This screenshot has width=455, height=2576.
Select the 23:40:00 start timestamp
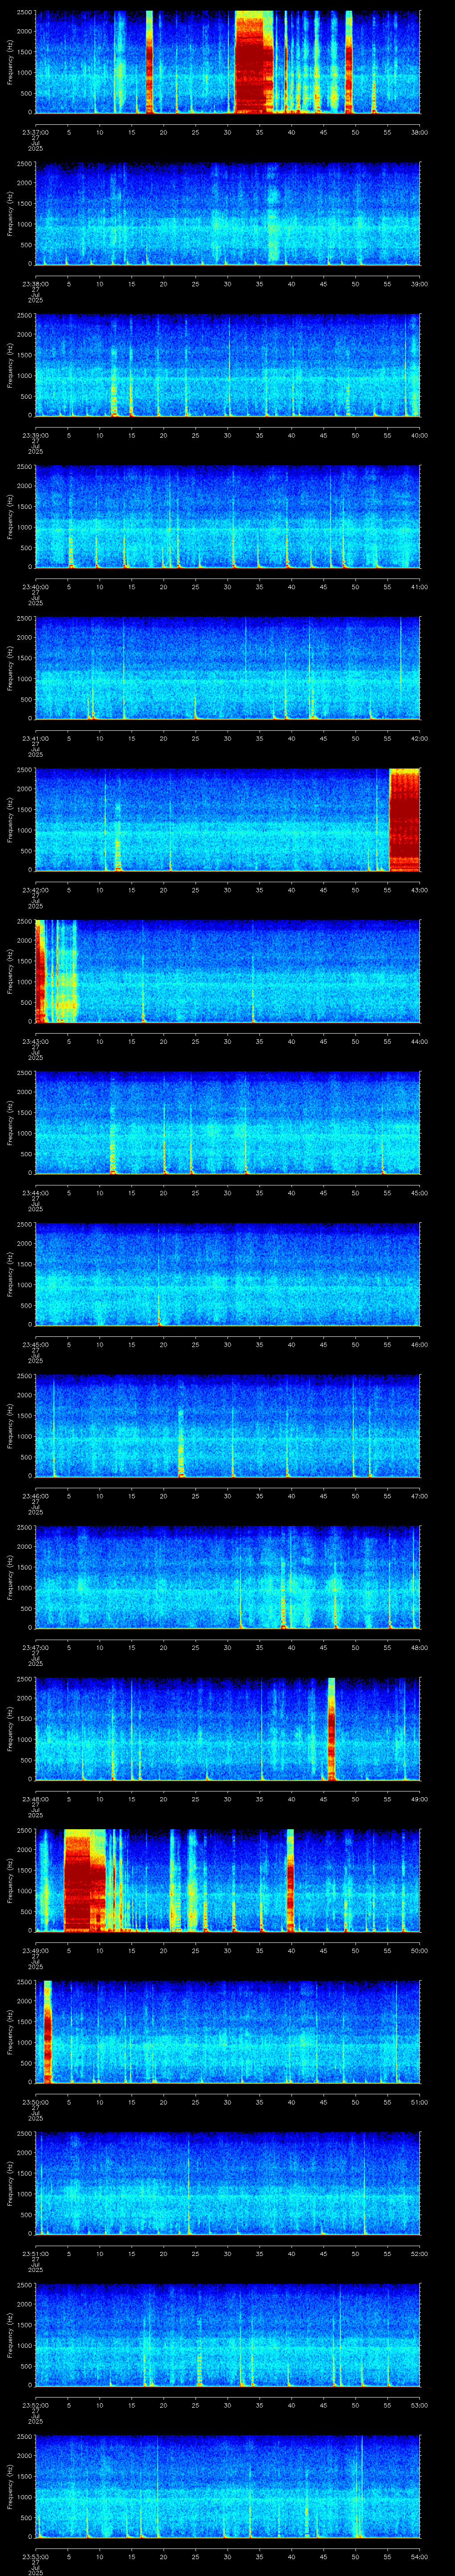tap(35, 587)
